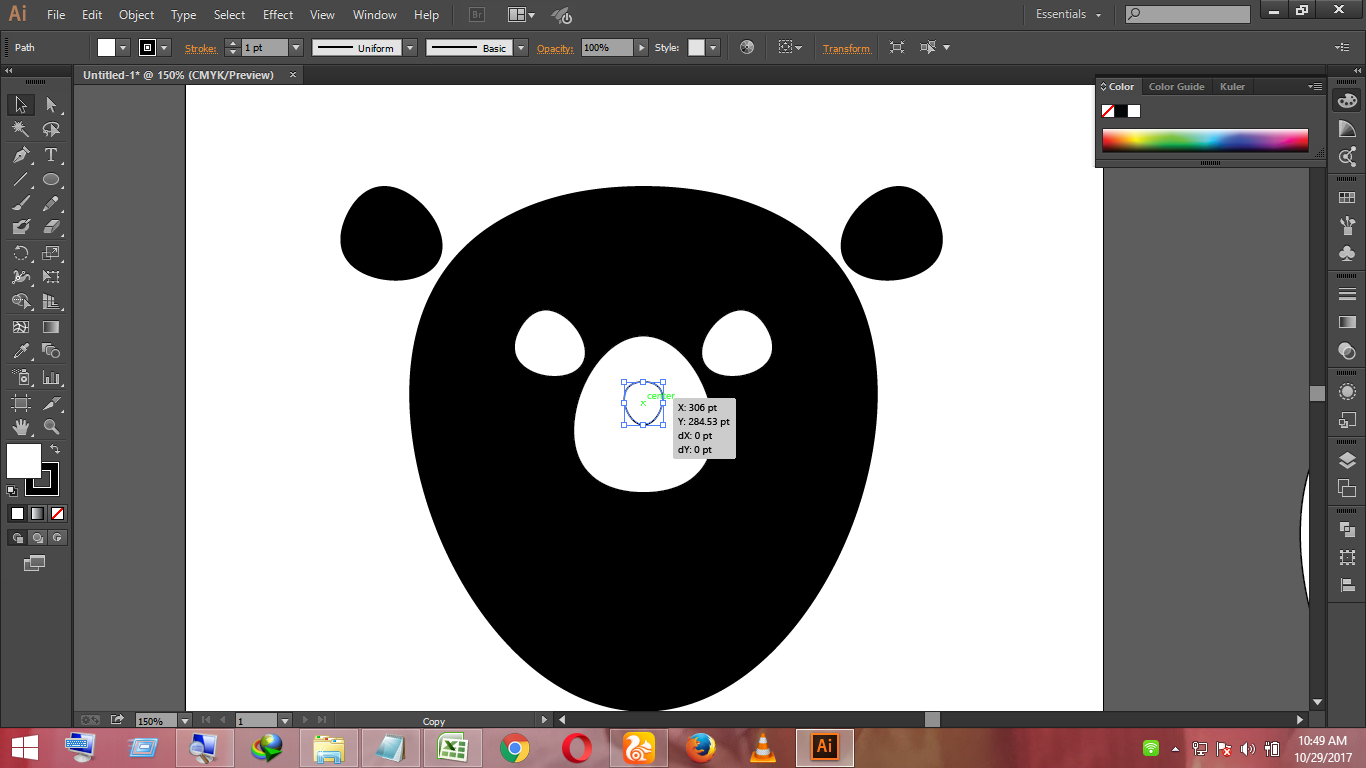The image size is (1366, 768).
Task: Select the Line Segment tool
Action: pyautogui.click(x=21, y=180)
